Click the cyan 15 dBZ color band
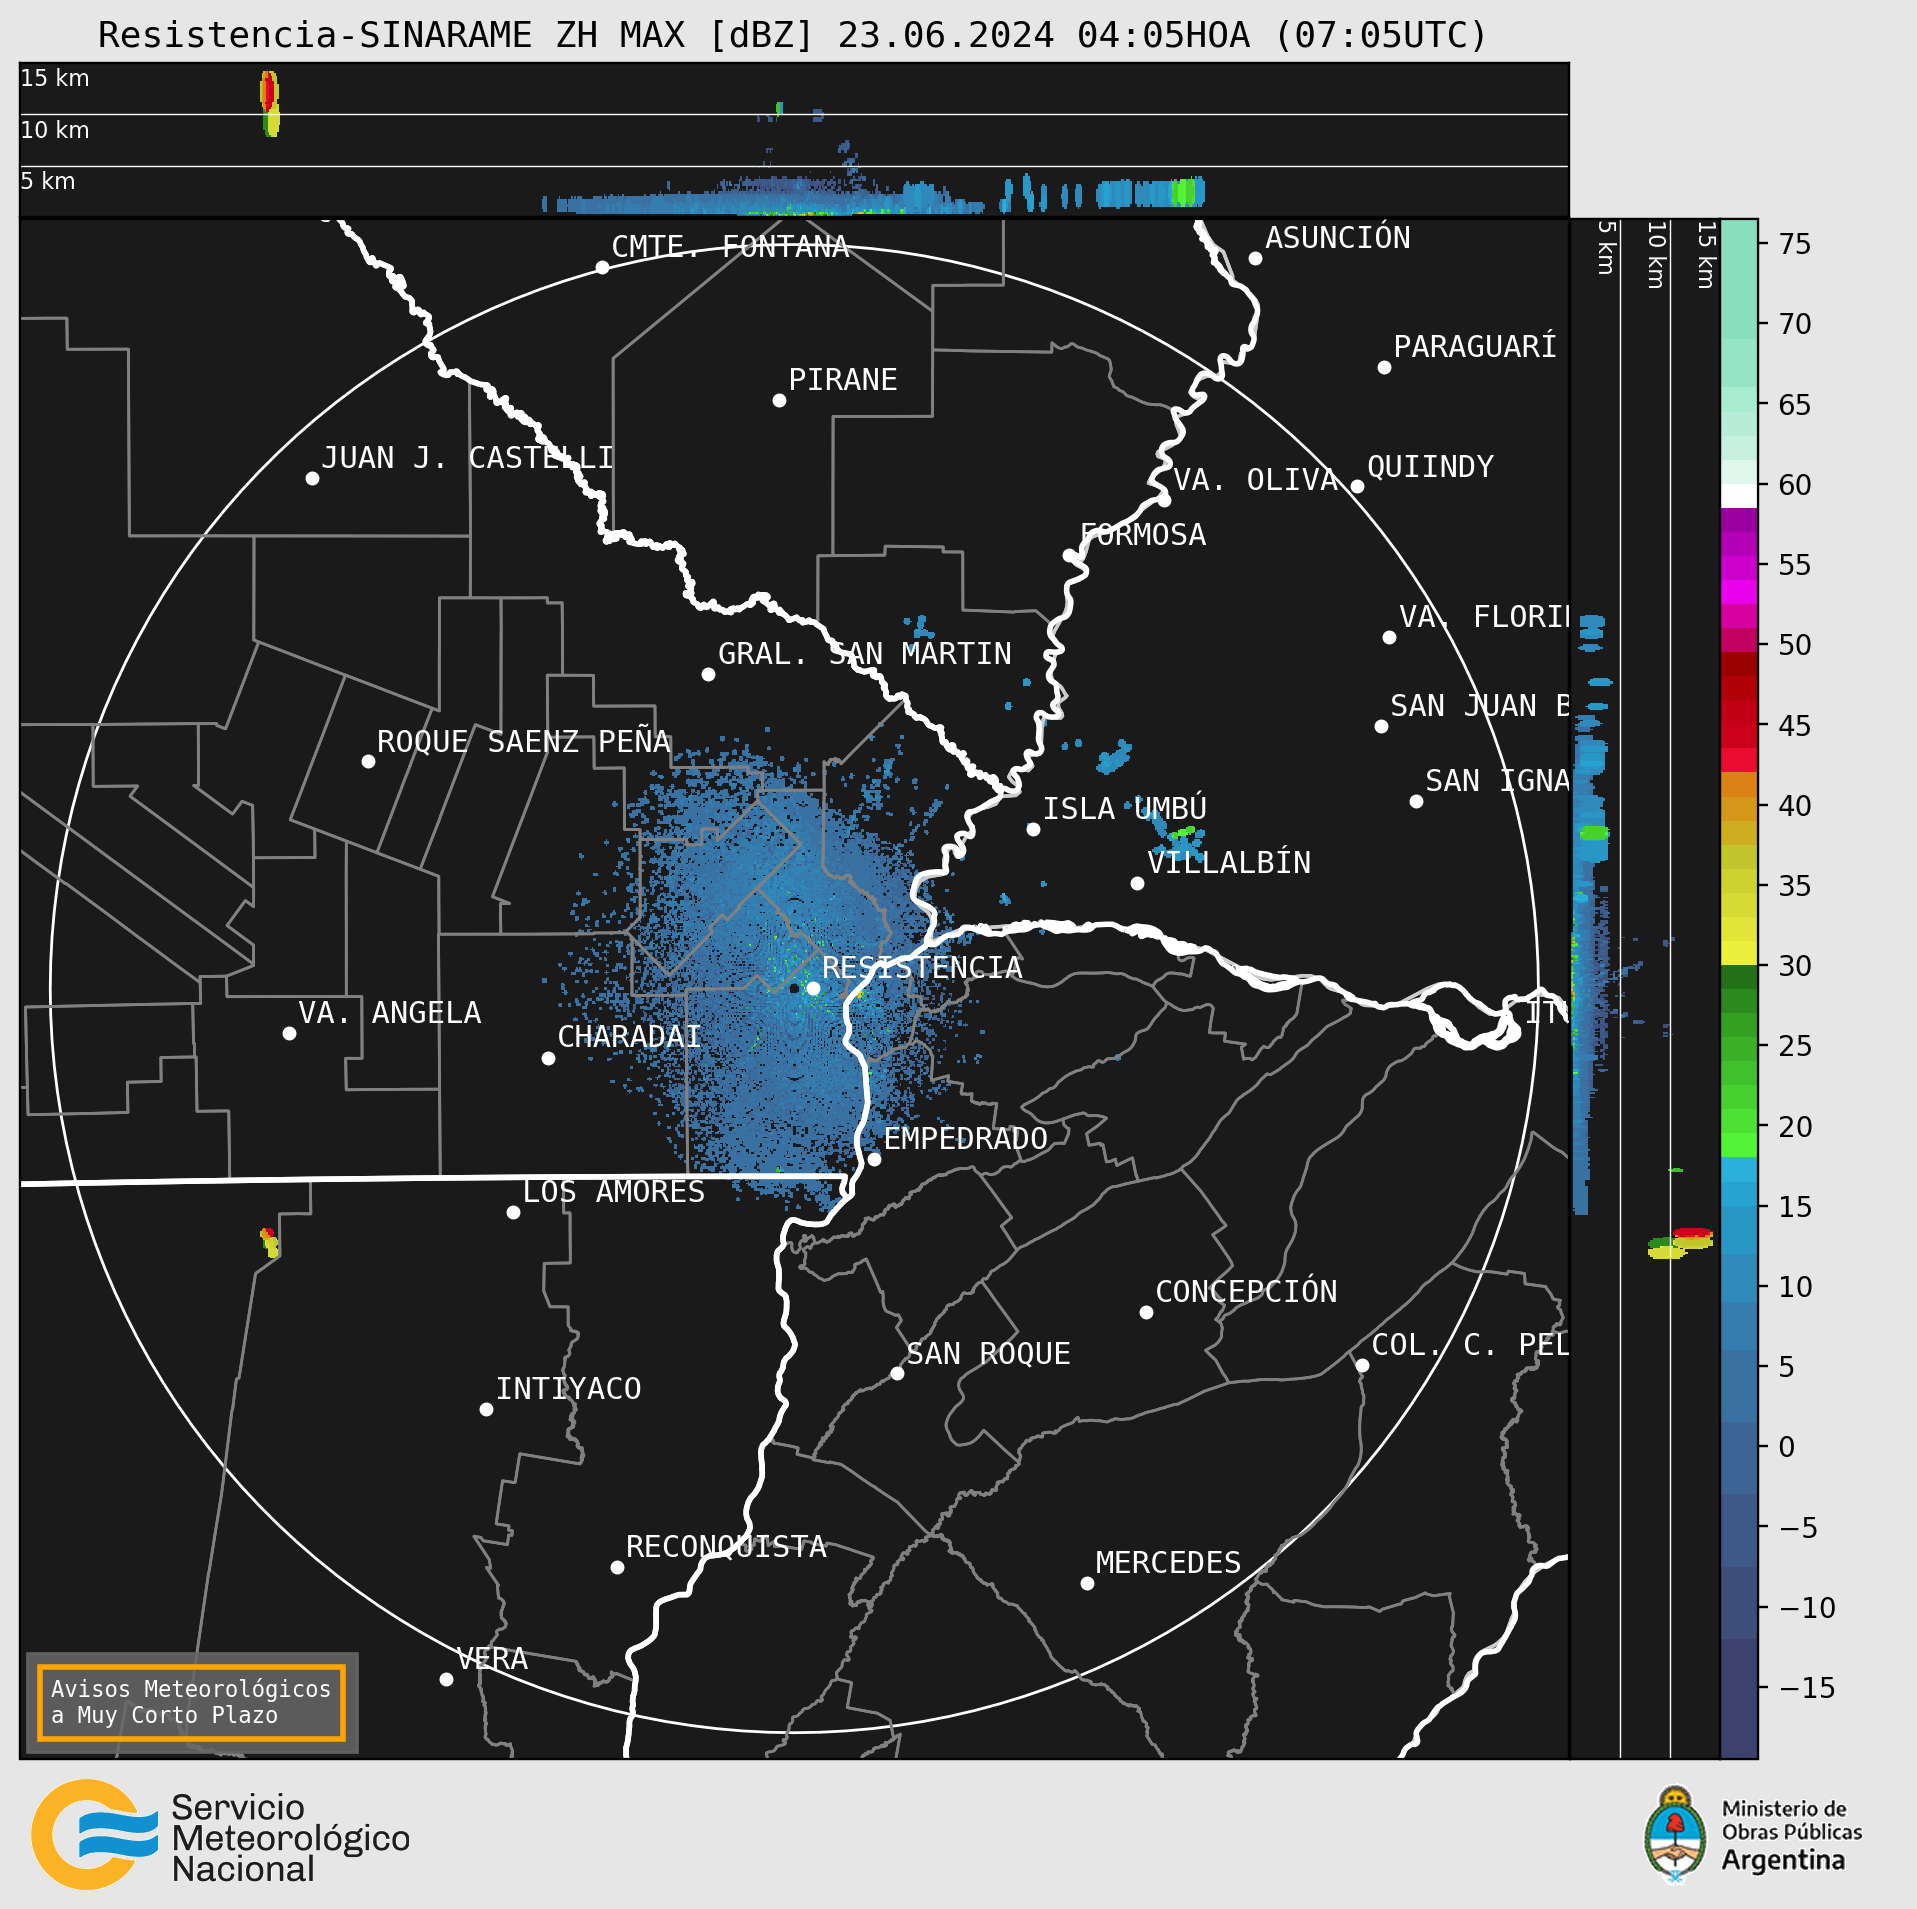1917x1909 pixels. (x=1739, y=1206)
